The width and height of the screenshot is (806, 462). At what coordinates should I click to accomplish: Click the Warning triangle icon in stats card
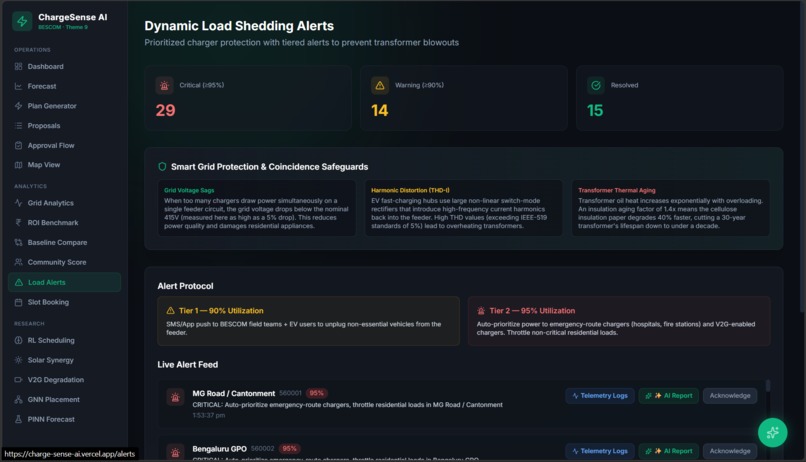coord(380,85)
